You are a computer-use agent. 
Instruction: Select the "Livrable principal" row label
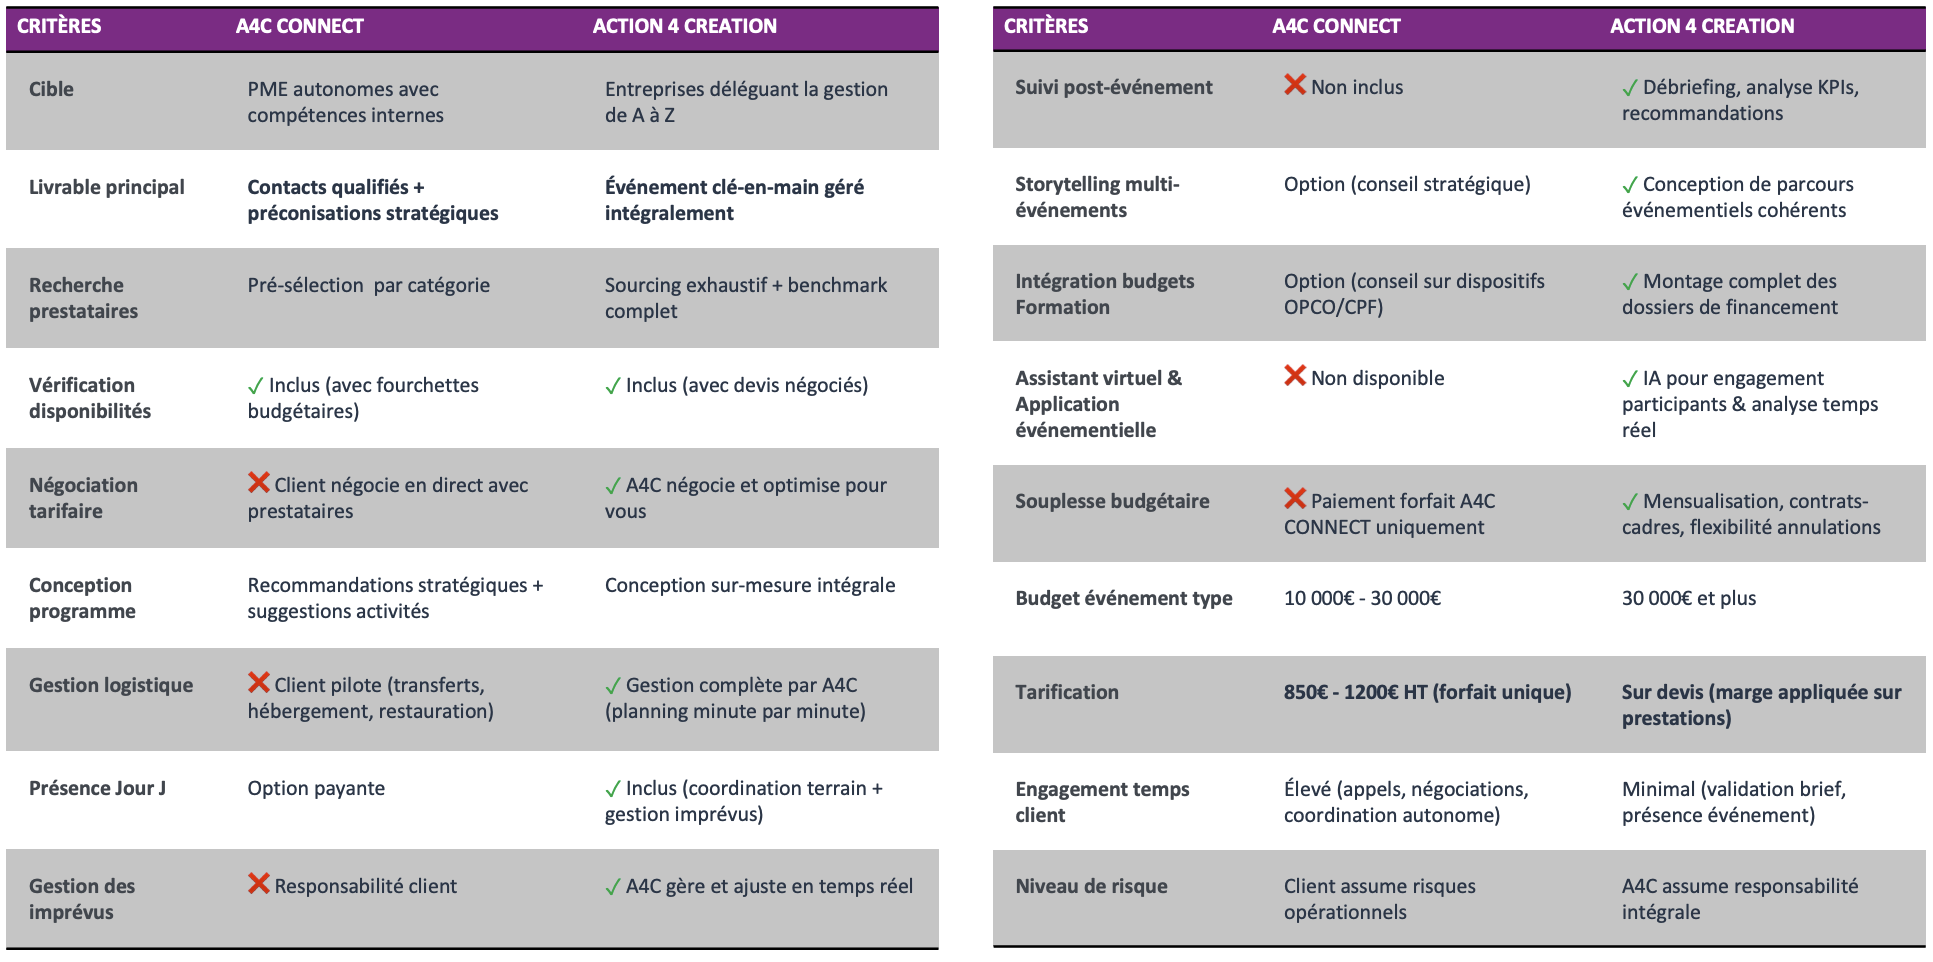point(107,187)
